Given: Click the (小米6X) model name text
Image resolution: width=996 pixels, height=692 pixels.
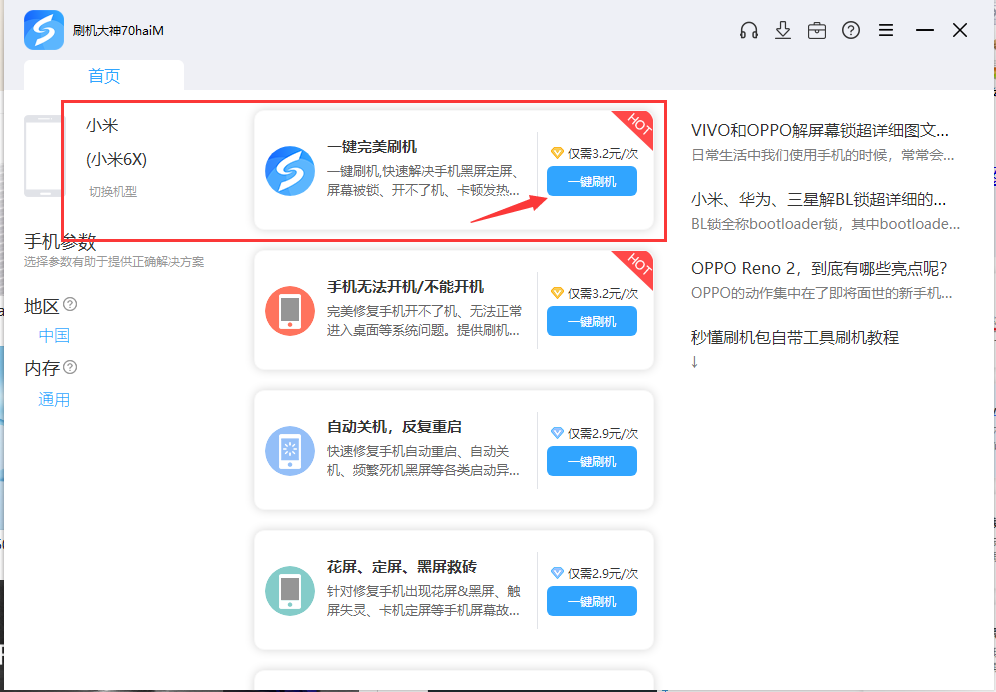Looking at the screenshot, I should (x=116, y=159).
